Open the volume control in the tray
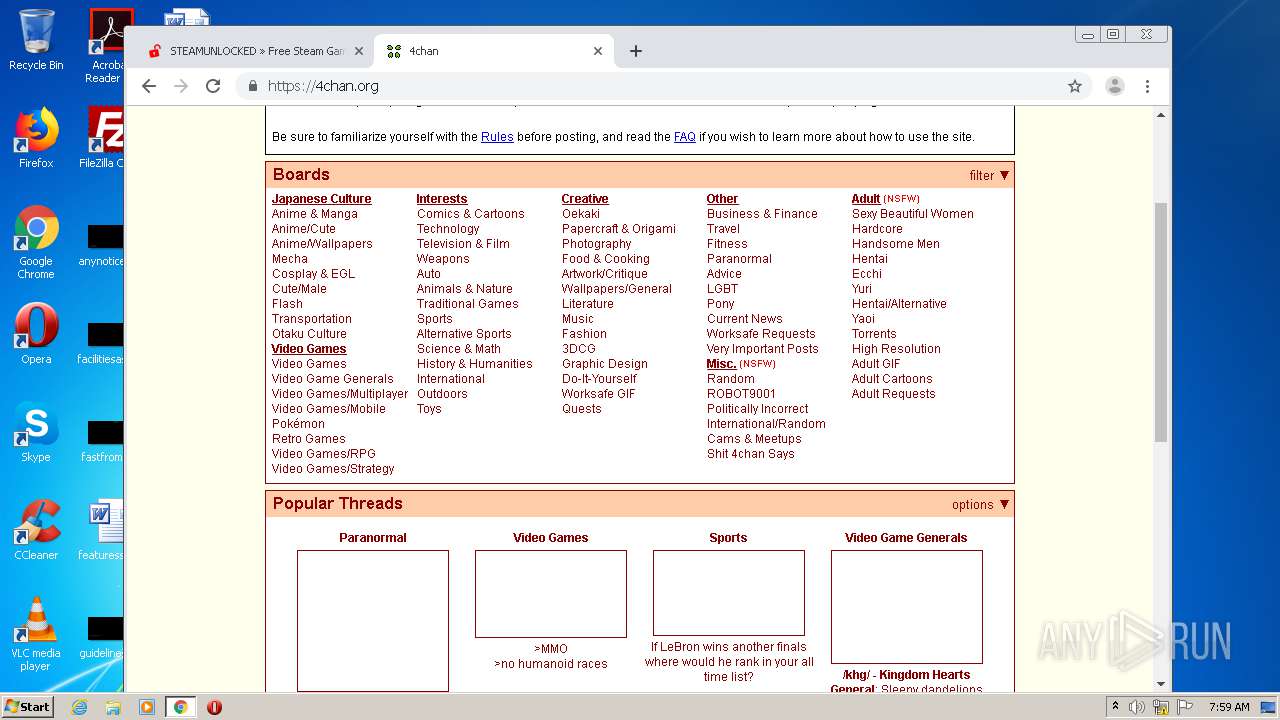This screenshot has width=1280, height=720. [x=1137, y=707]
